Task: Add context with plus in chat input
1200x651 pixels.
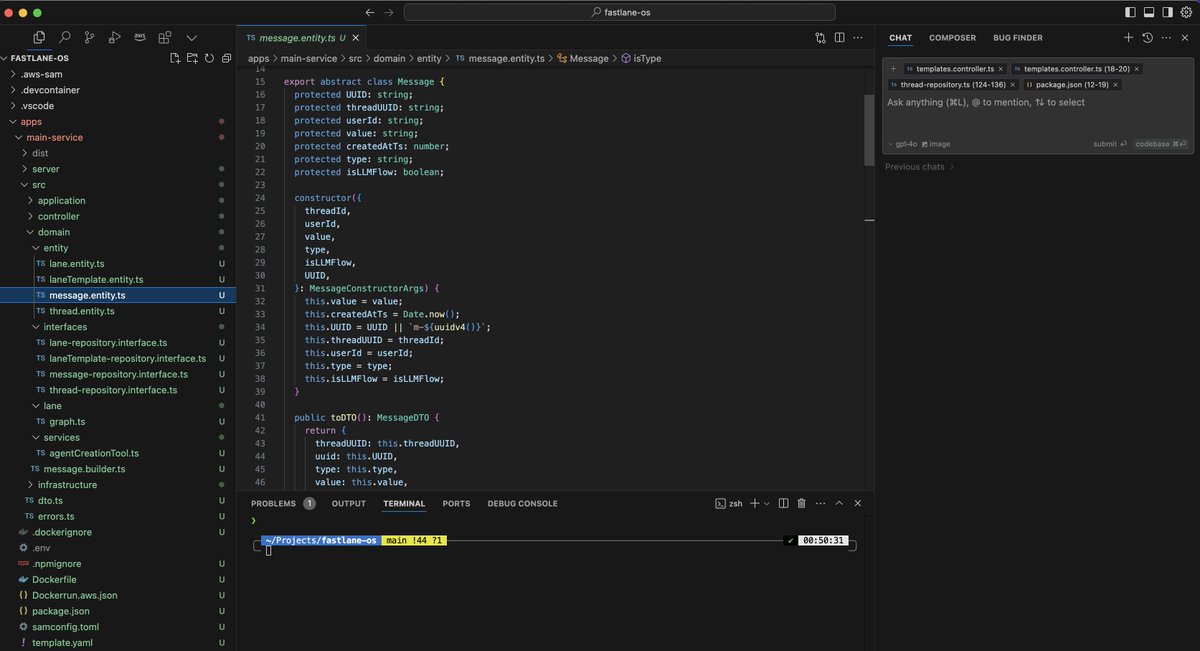Action: coord(893,69)
